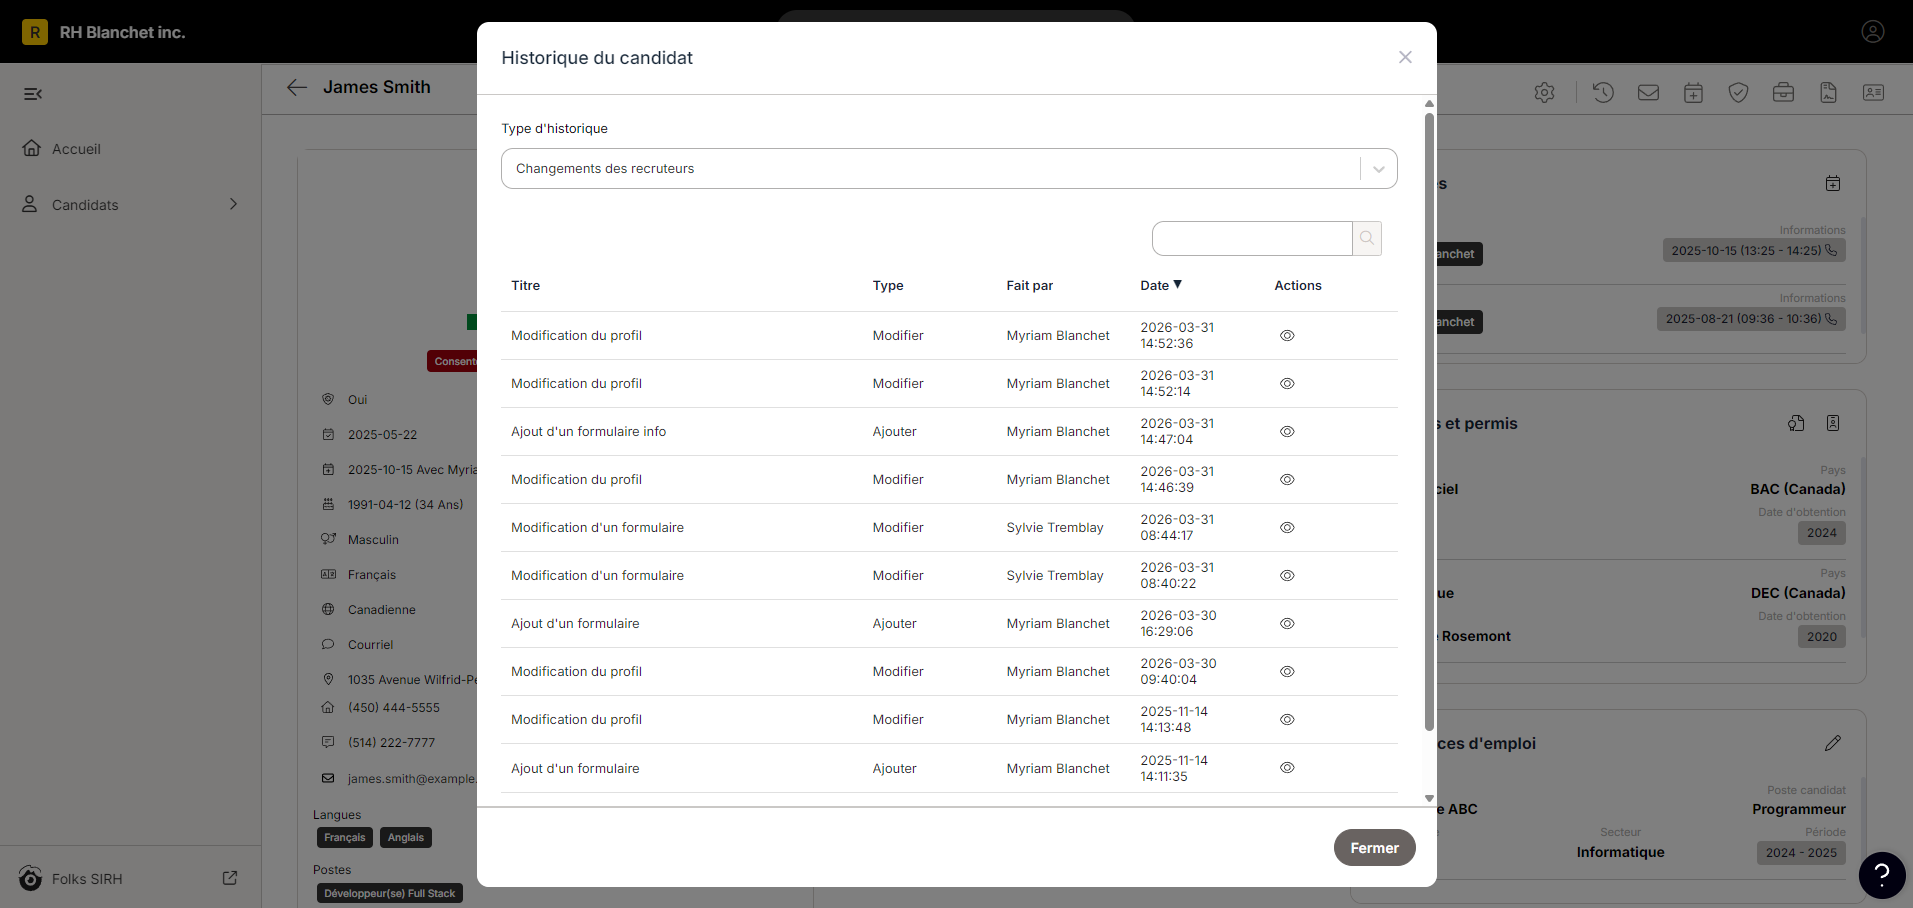
Task: Open the Type d'historique dropdown
Action: click(949, 169)
